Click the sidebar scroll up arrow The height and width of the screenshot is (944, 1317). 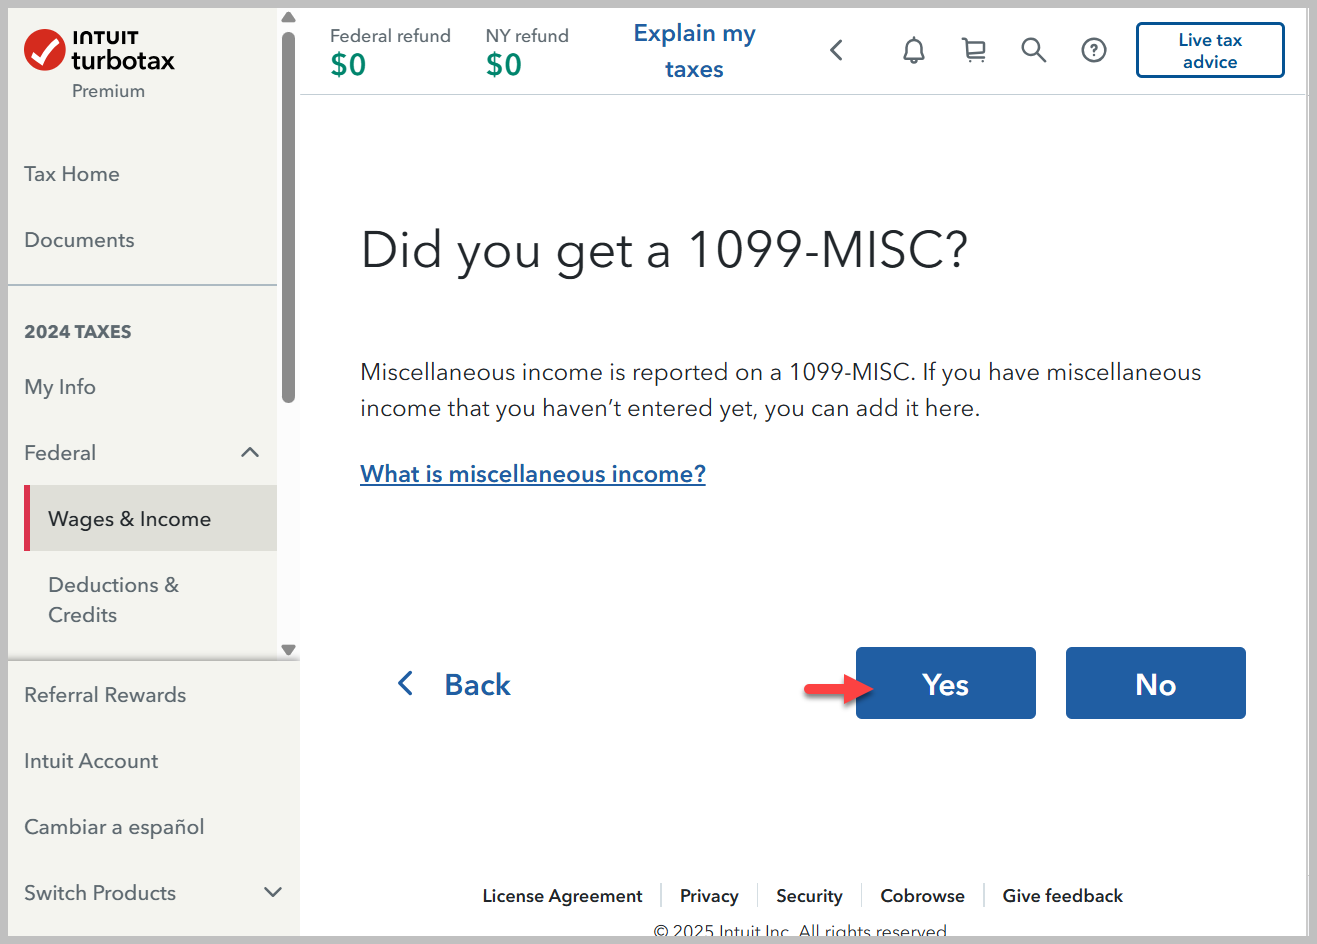pyautogui.click(x=289, y=17)
